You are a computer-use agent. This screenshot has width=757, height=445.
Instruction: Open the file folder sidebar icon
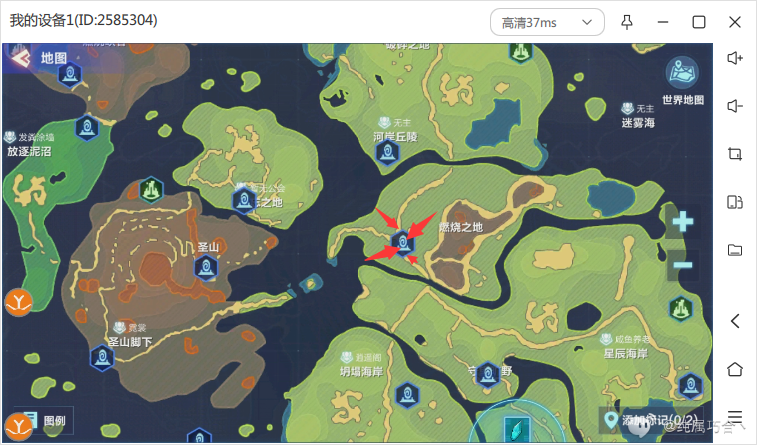[x=735, y=250]
